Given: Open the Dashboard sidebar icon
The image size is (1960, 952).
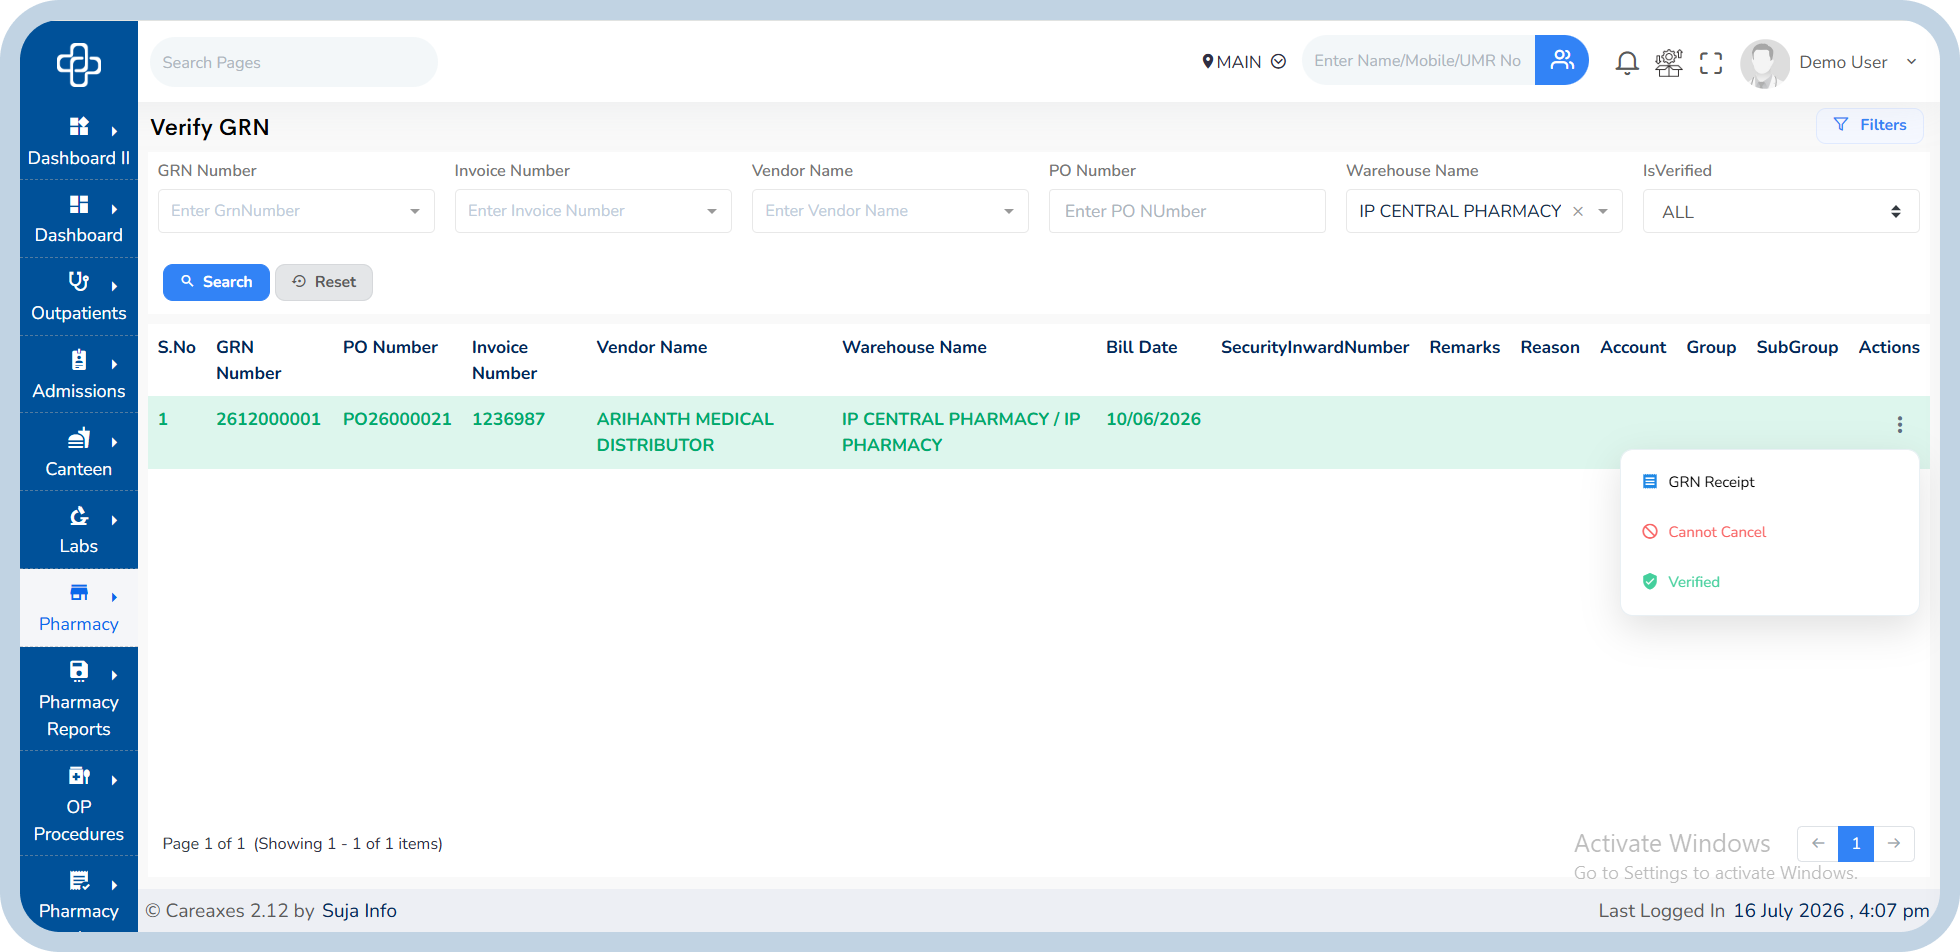Looking at the screenshot, I should [x=78, y=204].
